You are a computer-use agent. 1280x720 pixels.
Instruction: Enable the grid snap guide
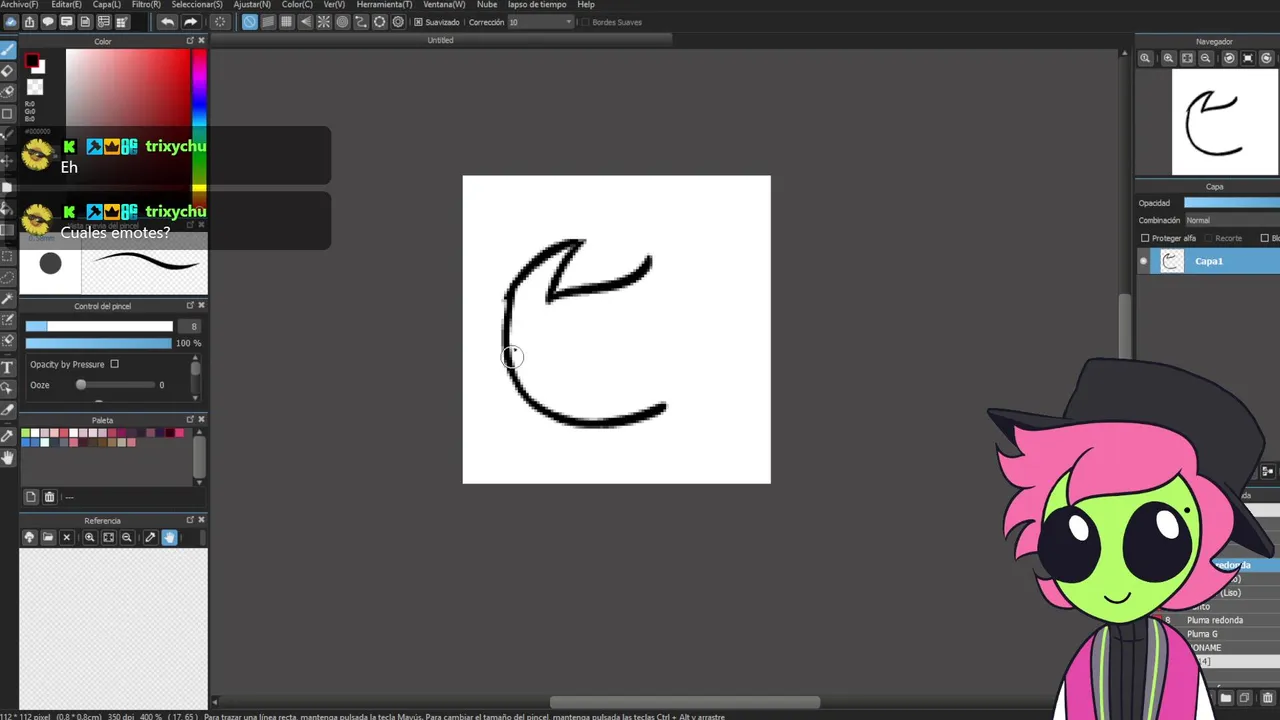tap(286, 22)
